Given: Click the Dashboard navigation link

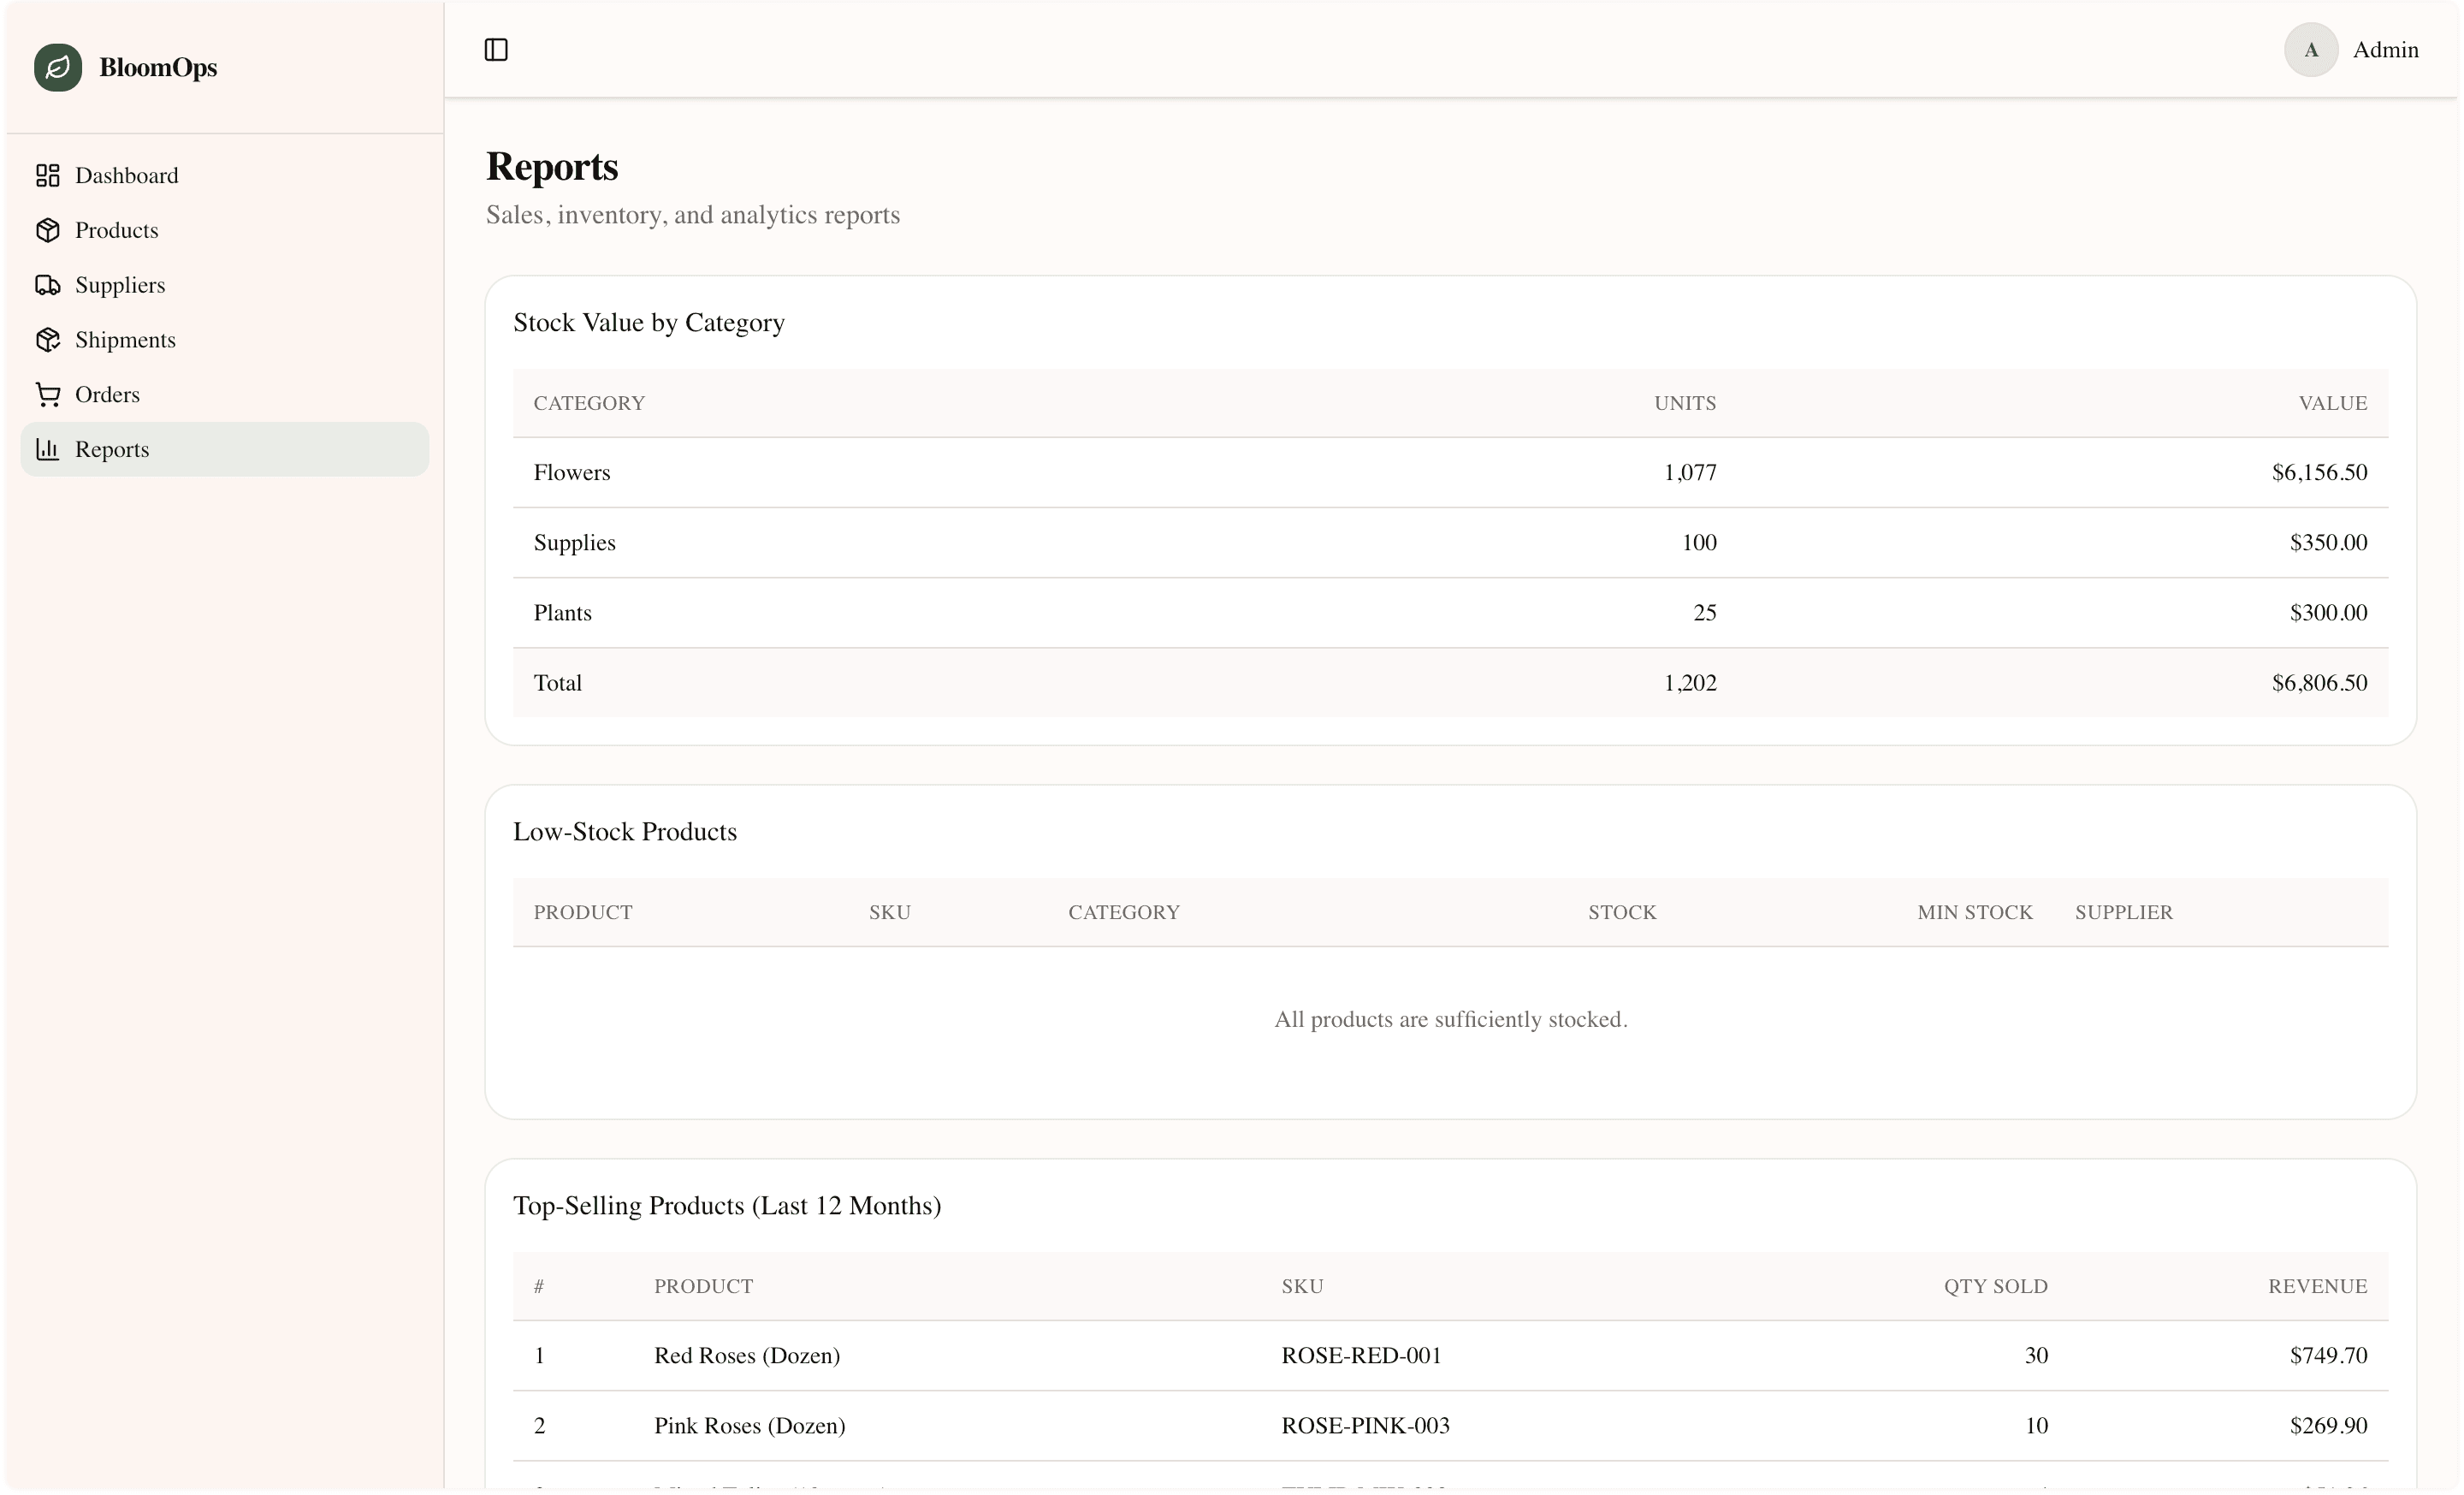Looking at the screenshot, I should click(127, 175).
